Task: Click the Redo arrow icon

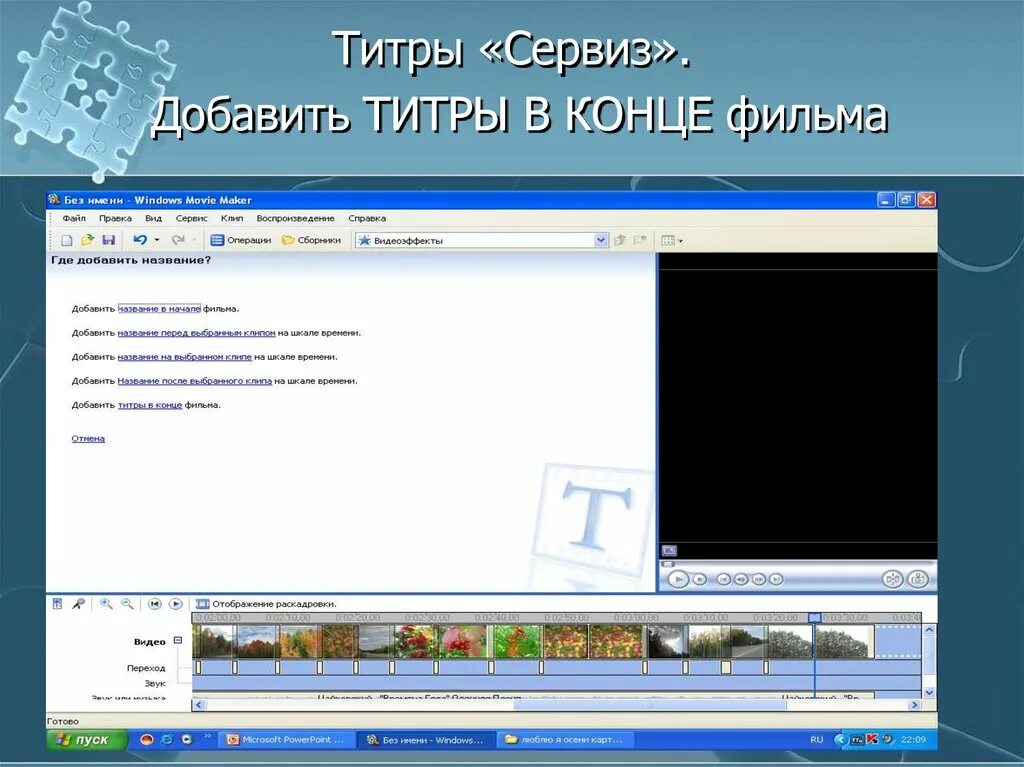Action: pos(178,240)
